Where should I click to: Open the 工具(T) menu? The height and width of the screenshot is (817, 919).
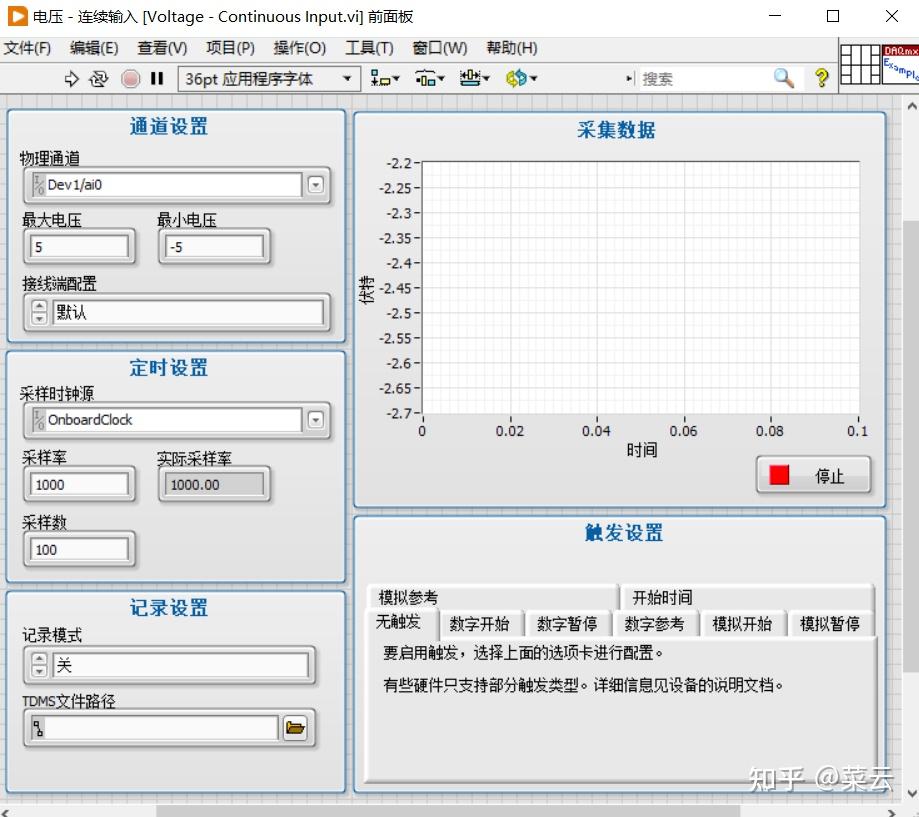(x=369, y=48)
